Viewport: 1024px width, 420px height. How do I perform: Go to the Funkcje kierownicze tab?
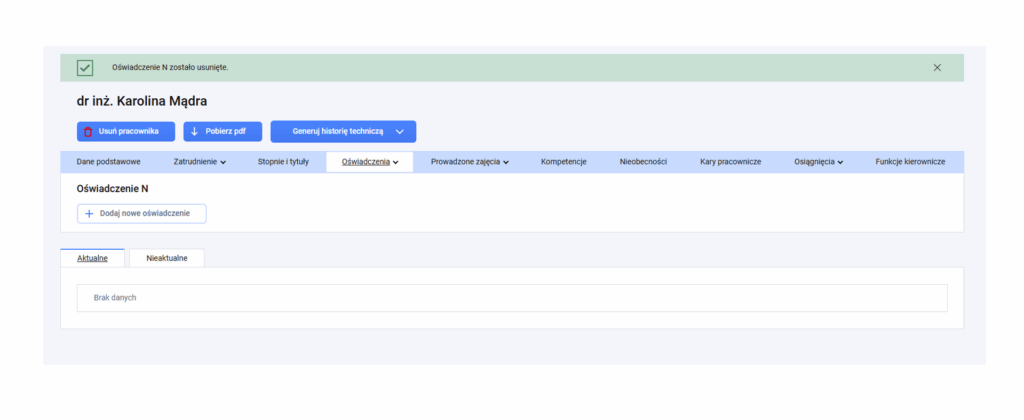[910, 162]
